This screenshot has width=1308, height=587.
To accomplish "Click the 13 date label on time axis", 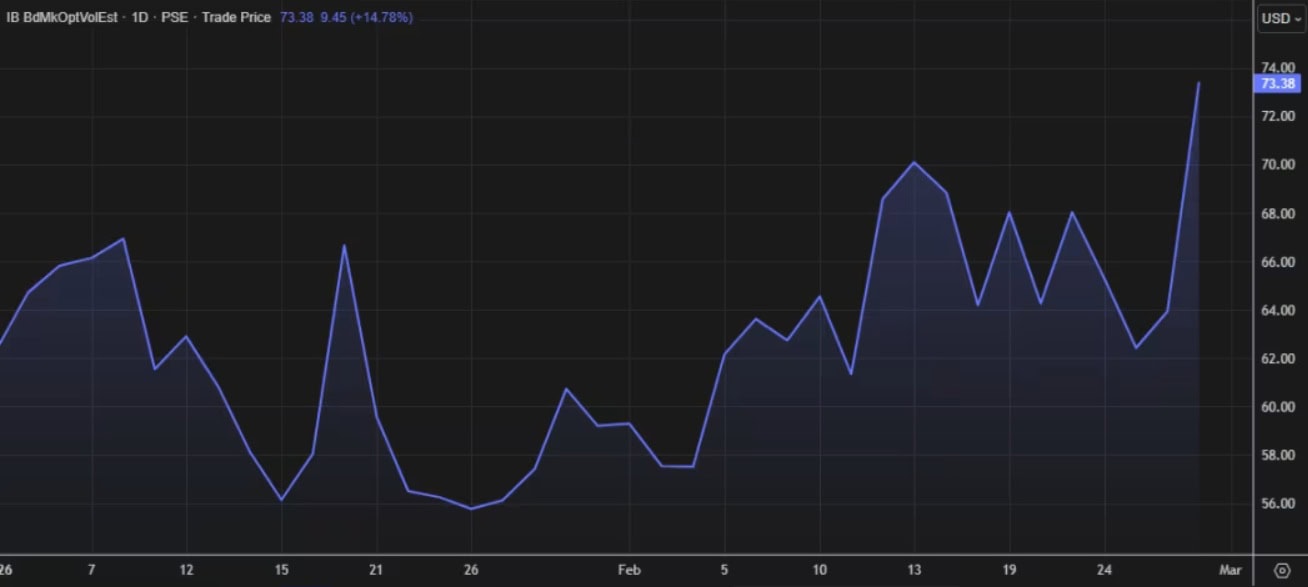I will [913, 570].
